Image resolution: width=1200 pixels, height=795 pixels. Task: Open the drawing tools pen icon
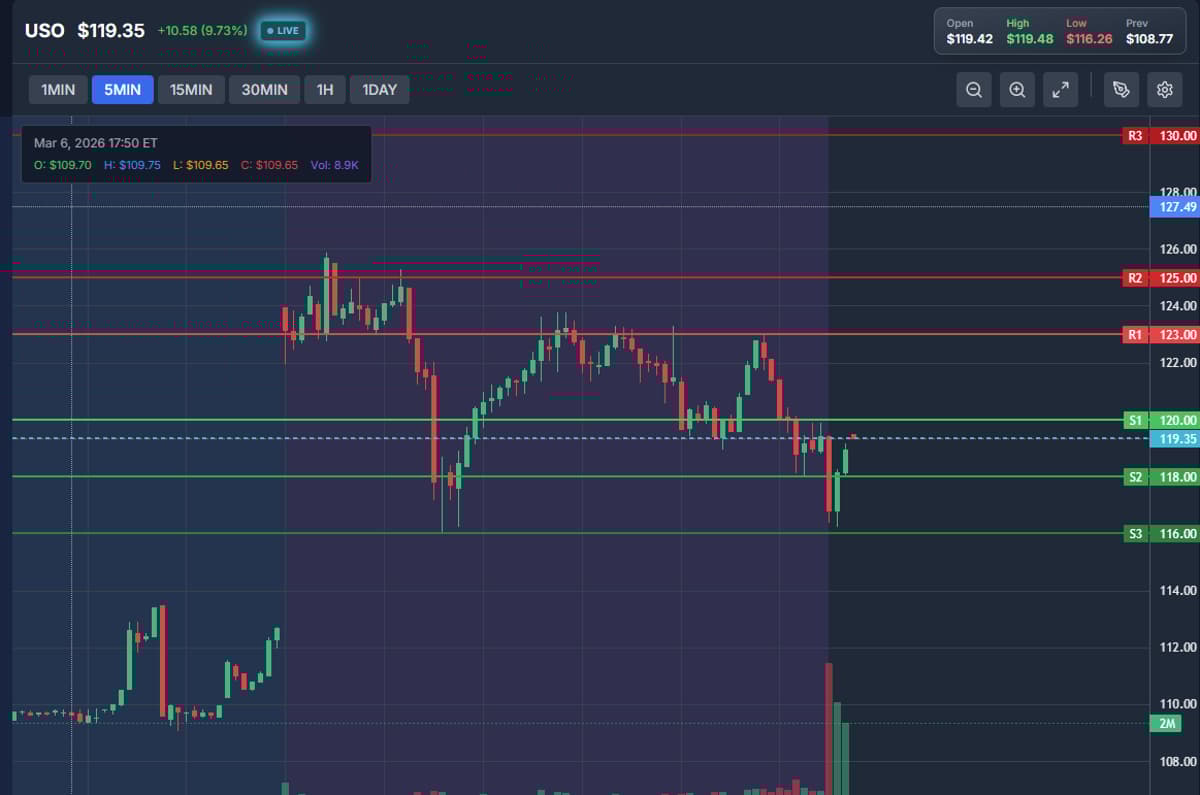pyautogui.click(x=1120, y=89)
